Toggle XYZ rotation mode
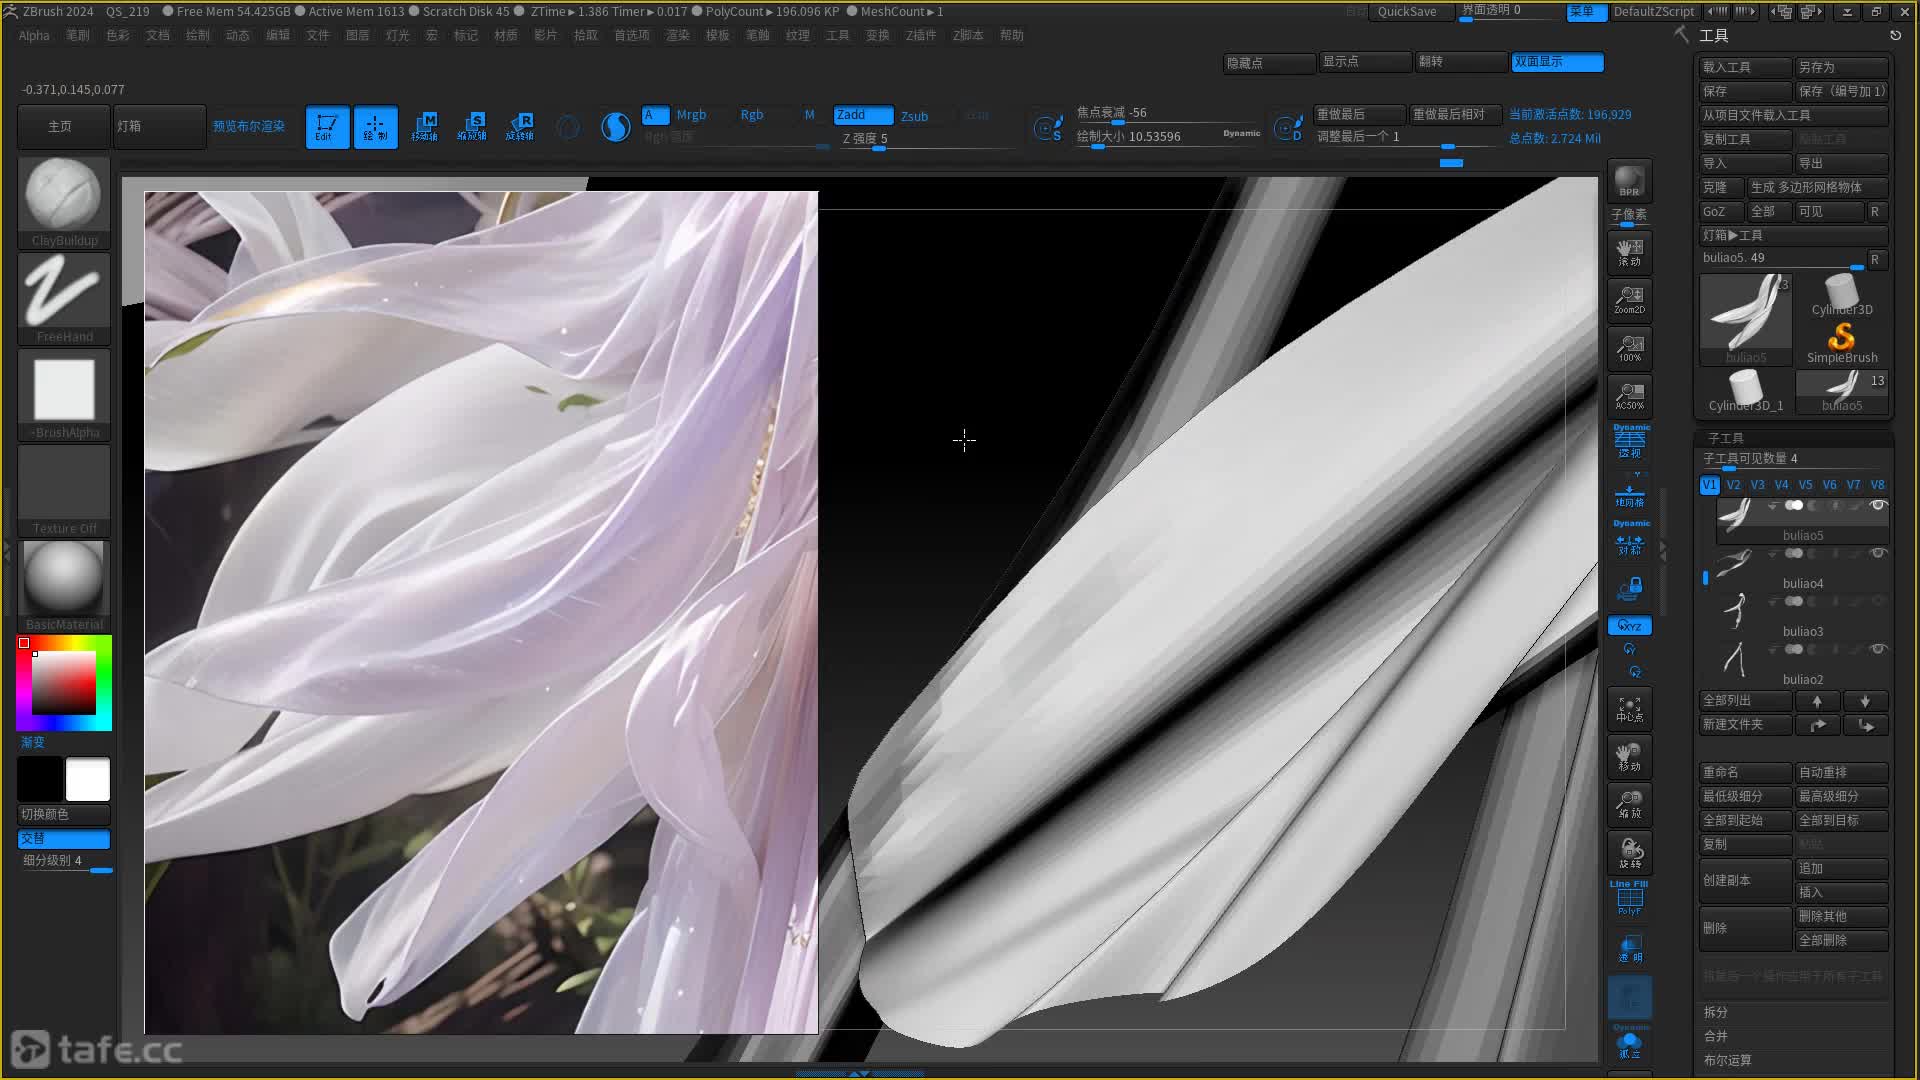 [1629, 626]
